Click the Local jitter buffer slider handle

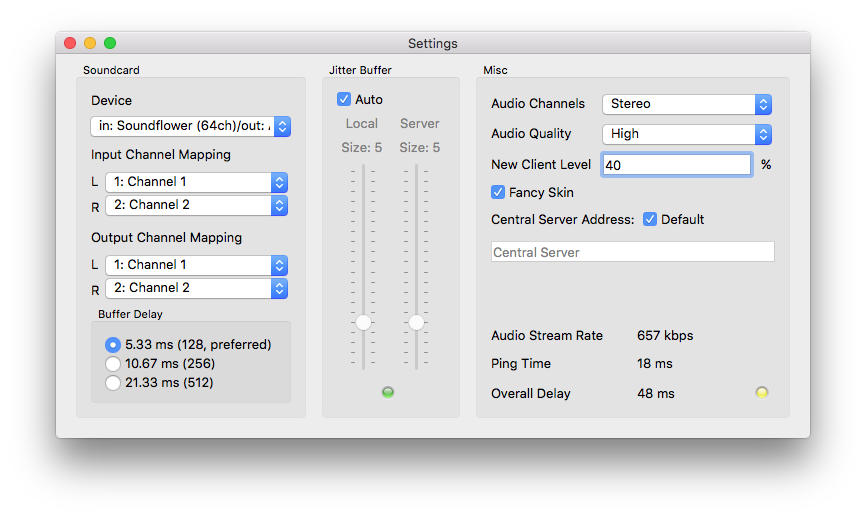pyautogui.click(x=363, y=322)
